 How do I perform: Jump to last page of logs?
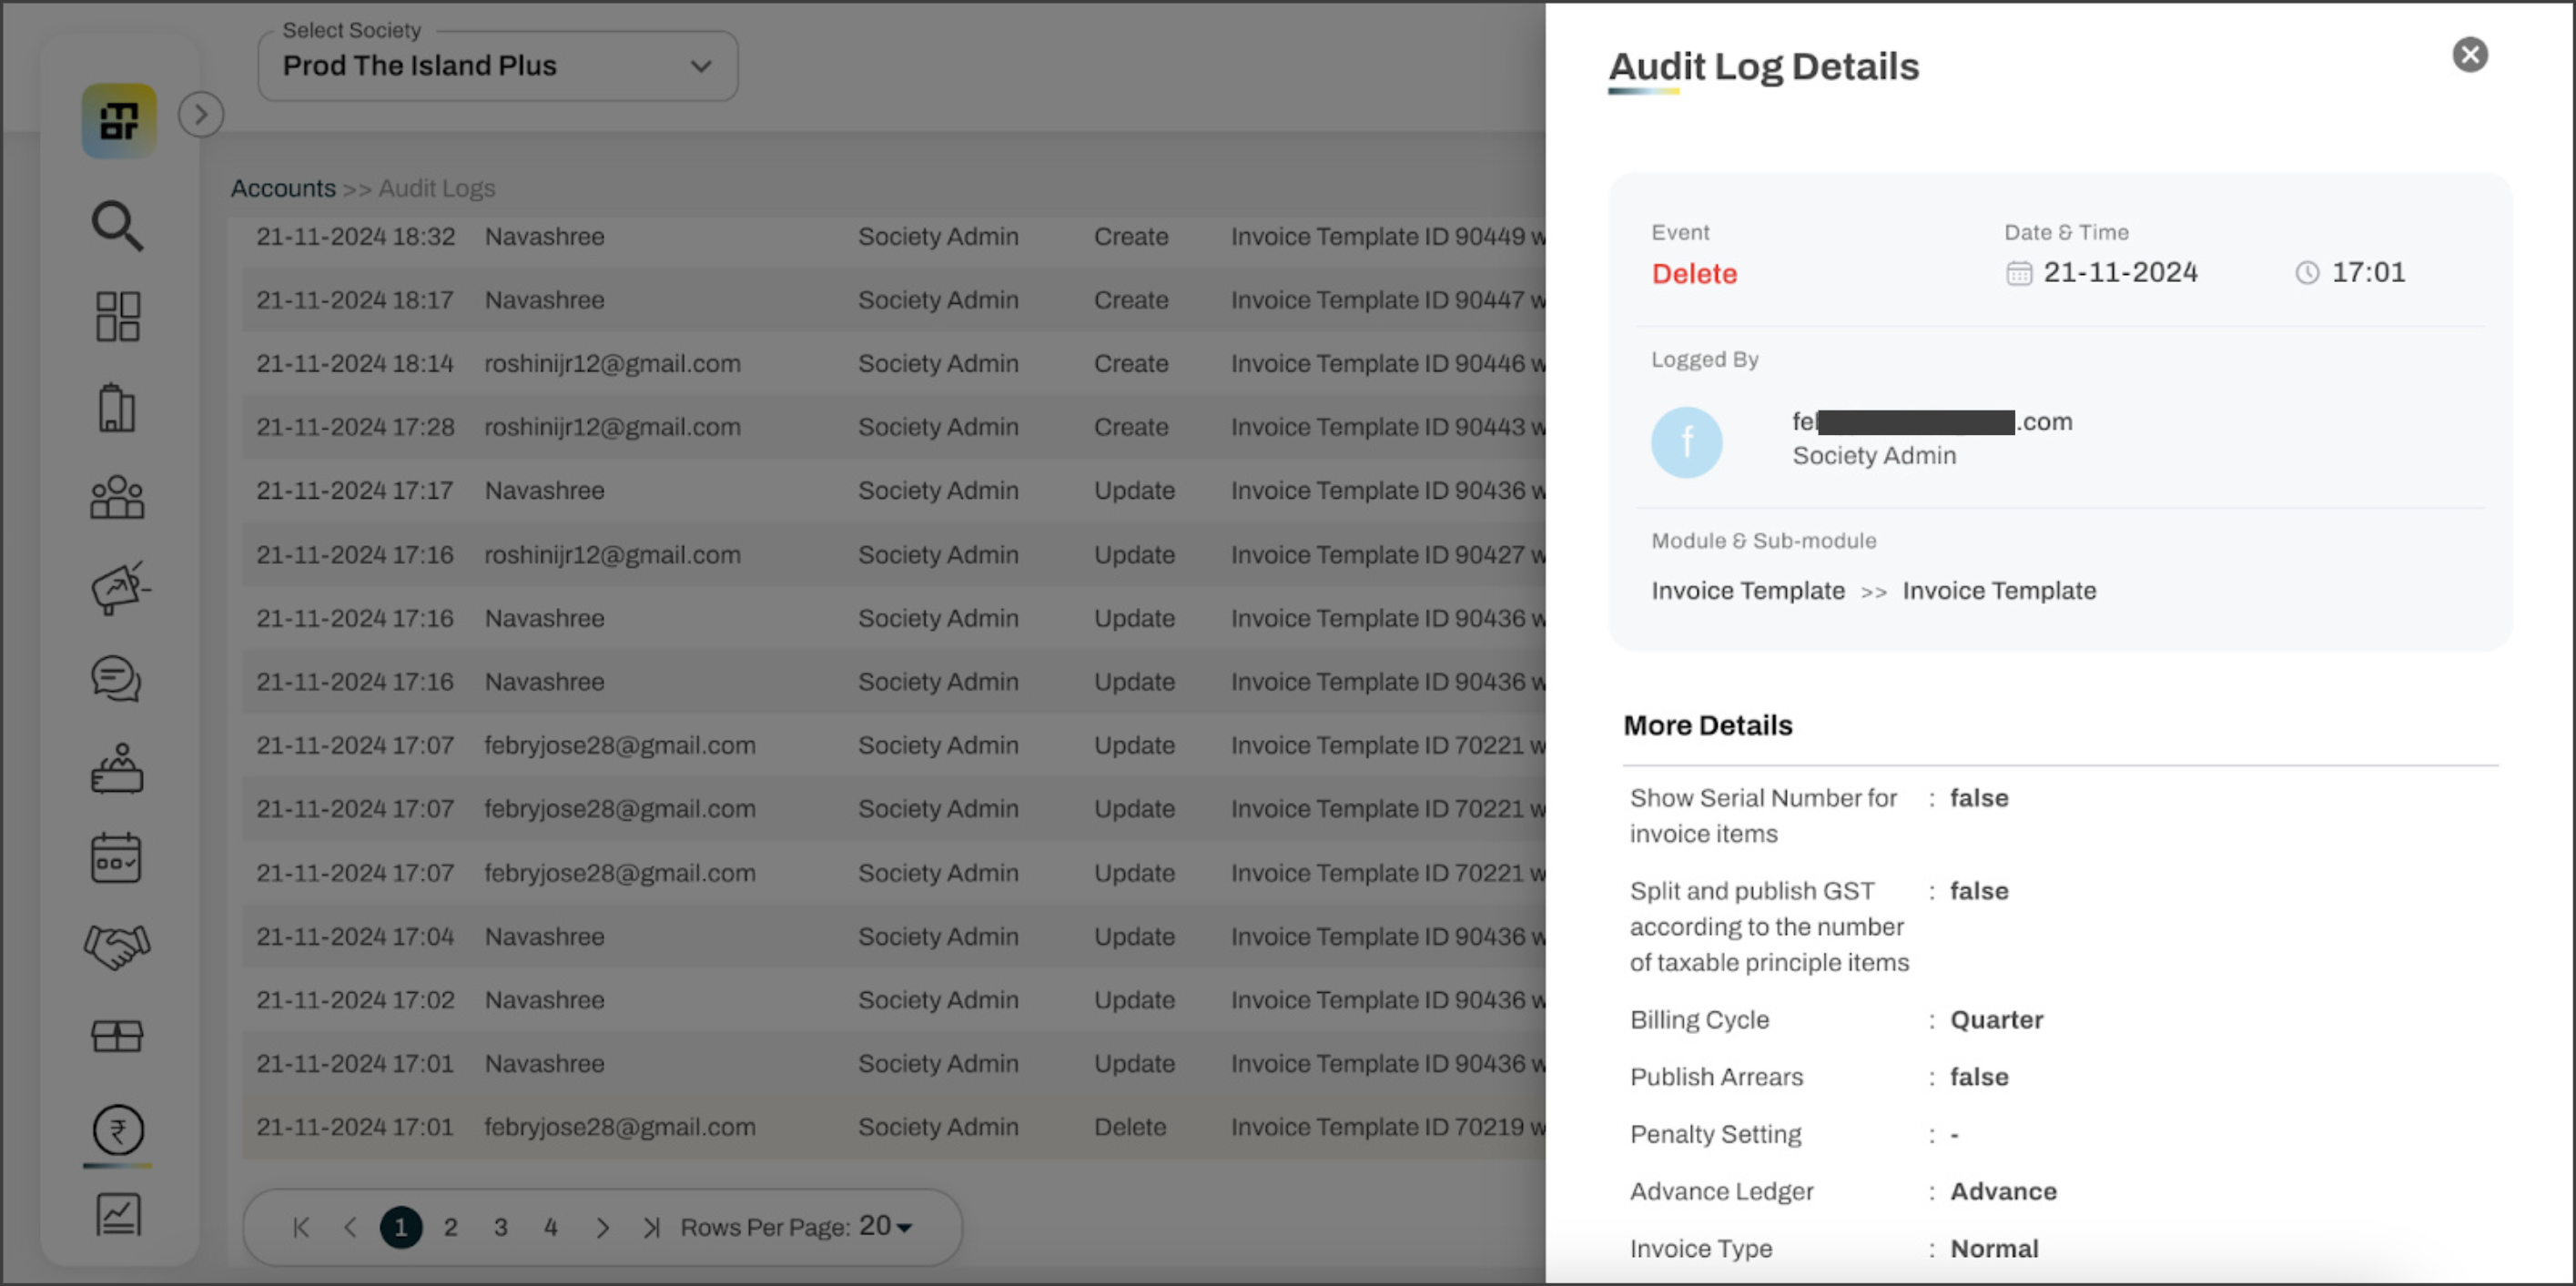pos(652,1227)
